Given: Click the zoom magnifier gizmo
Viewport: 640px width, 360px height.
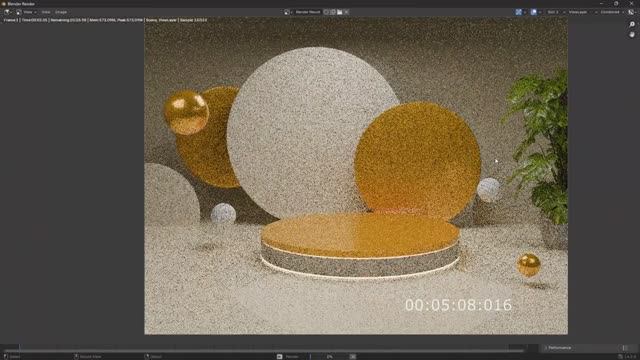Looking at the screenshot, I should point(632,25).
